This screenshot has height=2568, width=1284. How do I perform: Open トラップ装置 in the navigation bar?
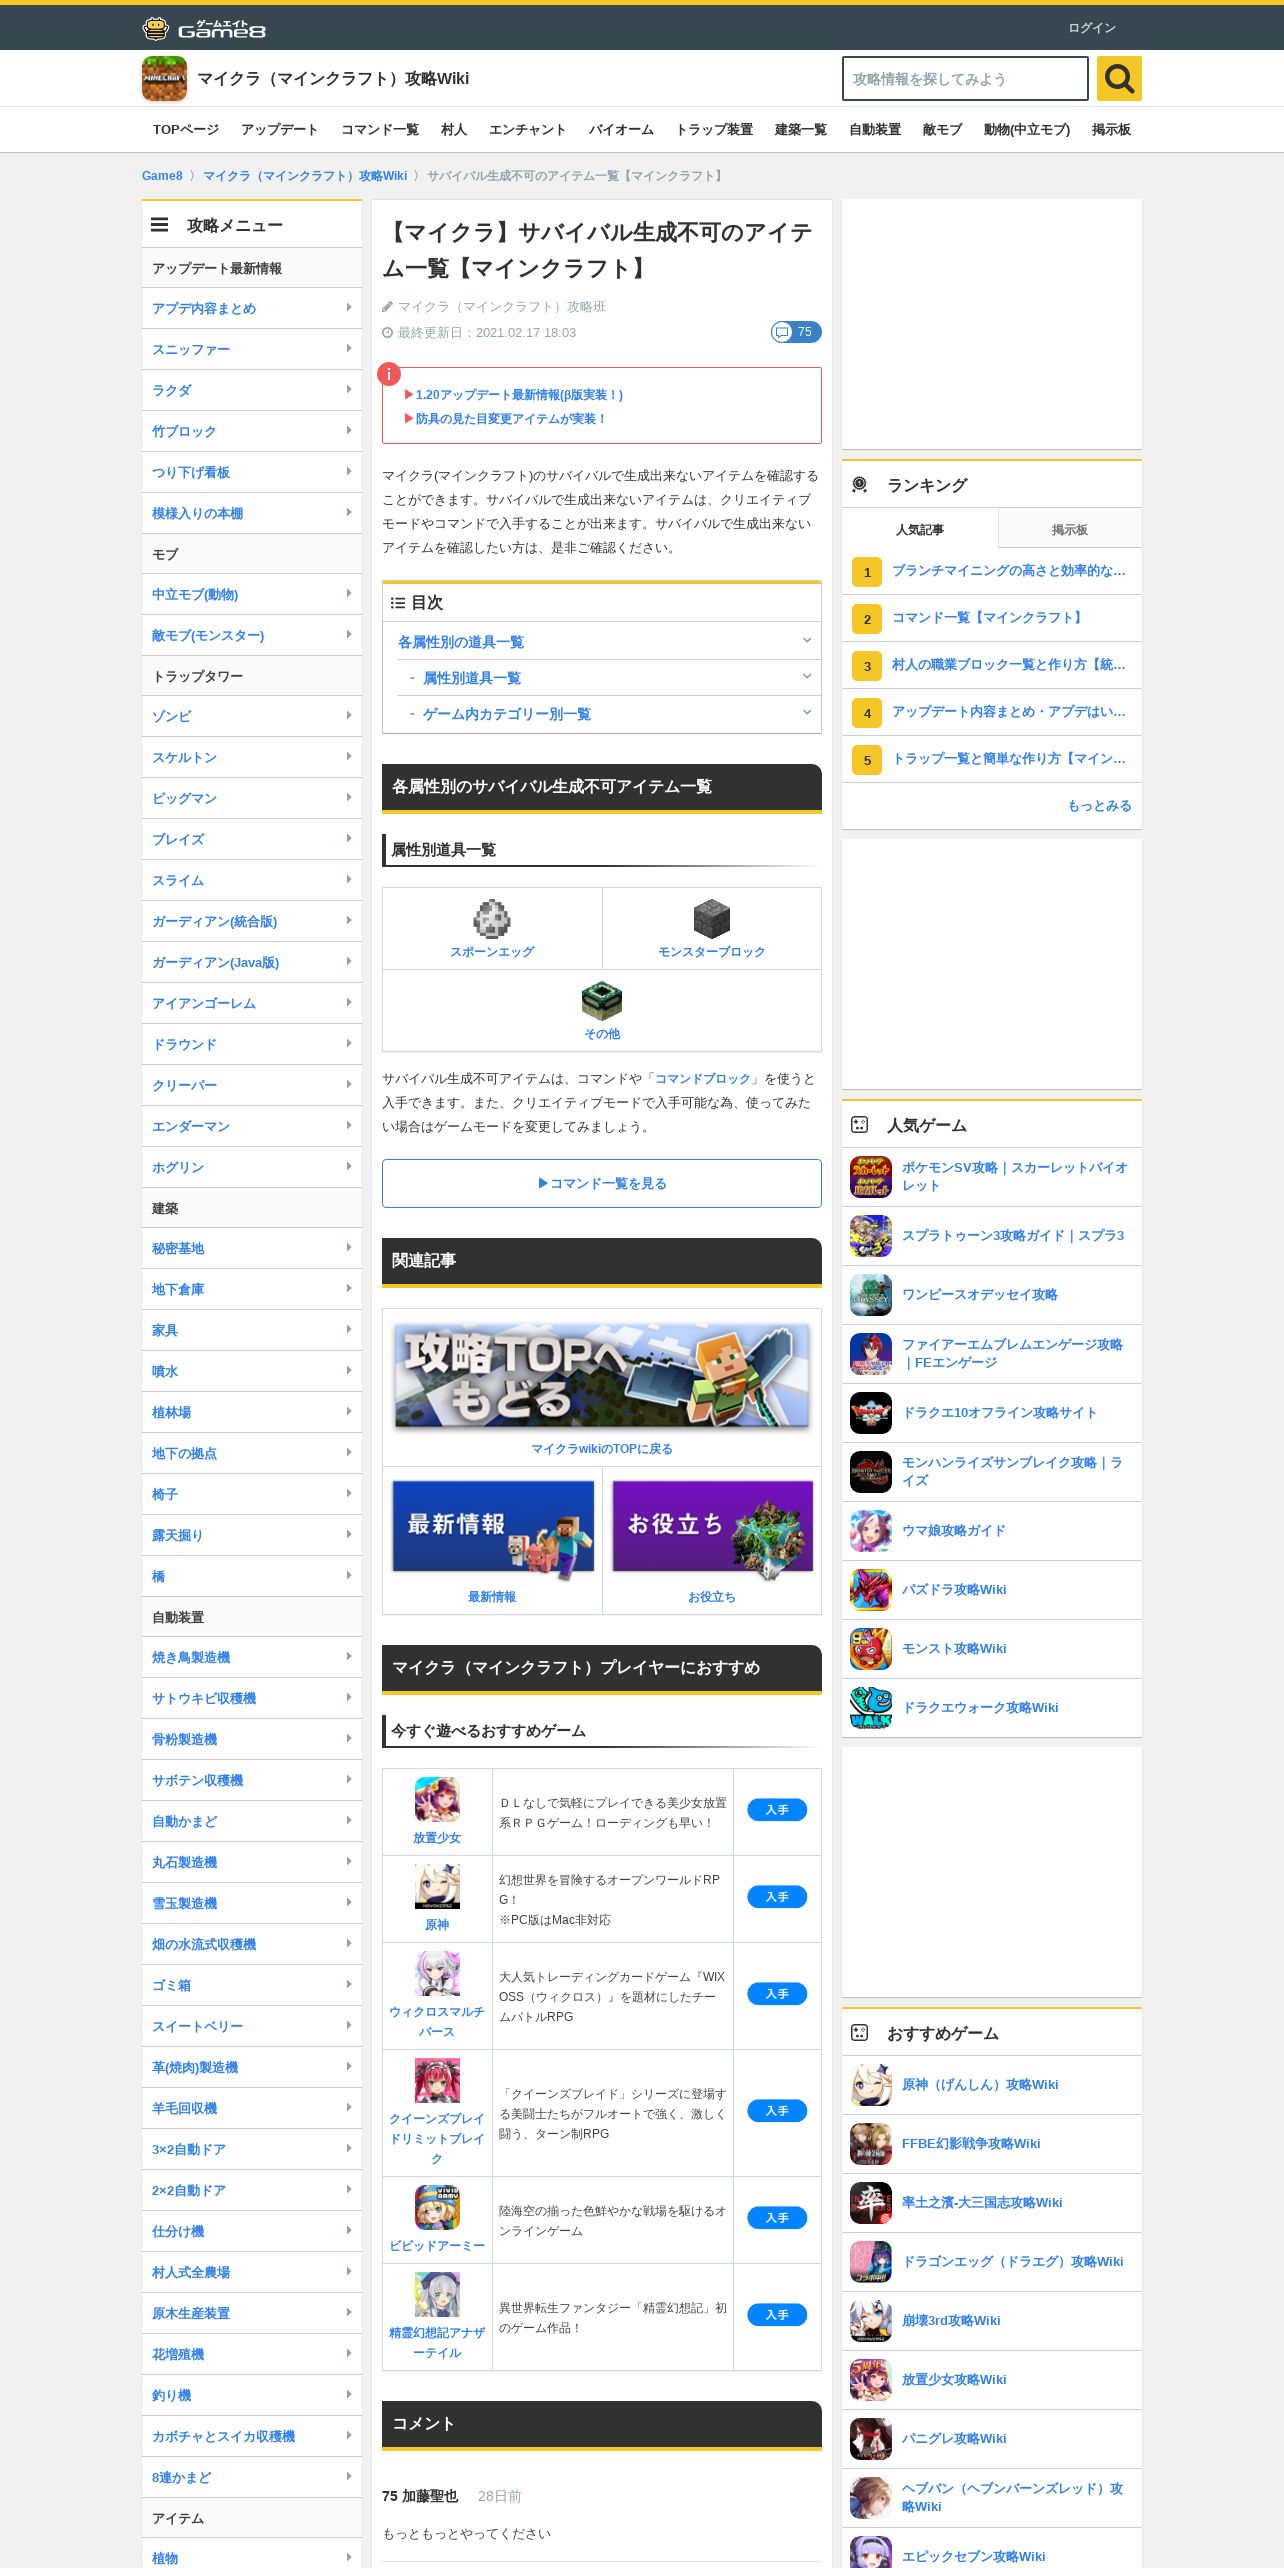[714, 130]
